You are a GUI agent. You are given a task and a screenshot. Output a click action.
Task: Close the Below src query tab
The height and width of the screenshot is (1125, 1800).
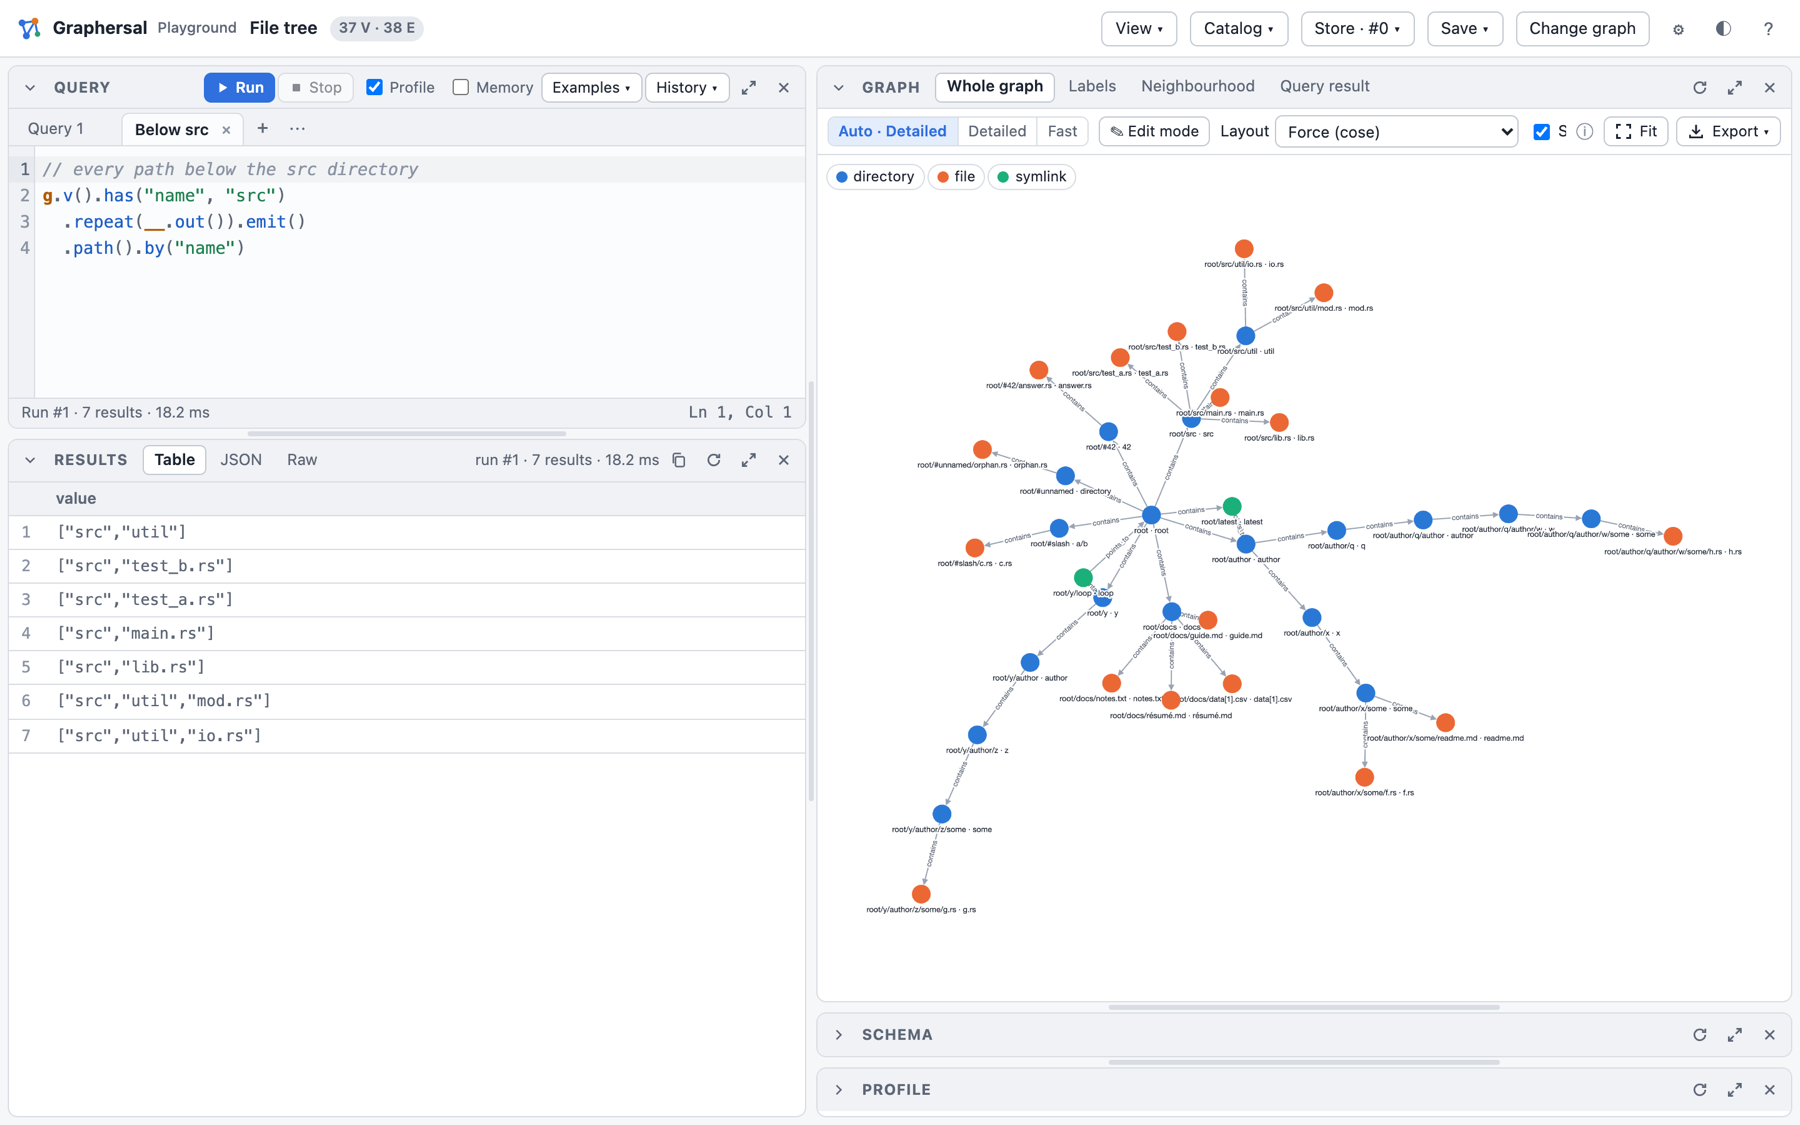coord(226,130)
